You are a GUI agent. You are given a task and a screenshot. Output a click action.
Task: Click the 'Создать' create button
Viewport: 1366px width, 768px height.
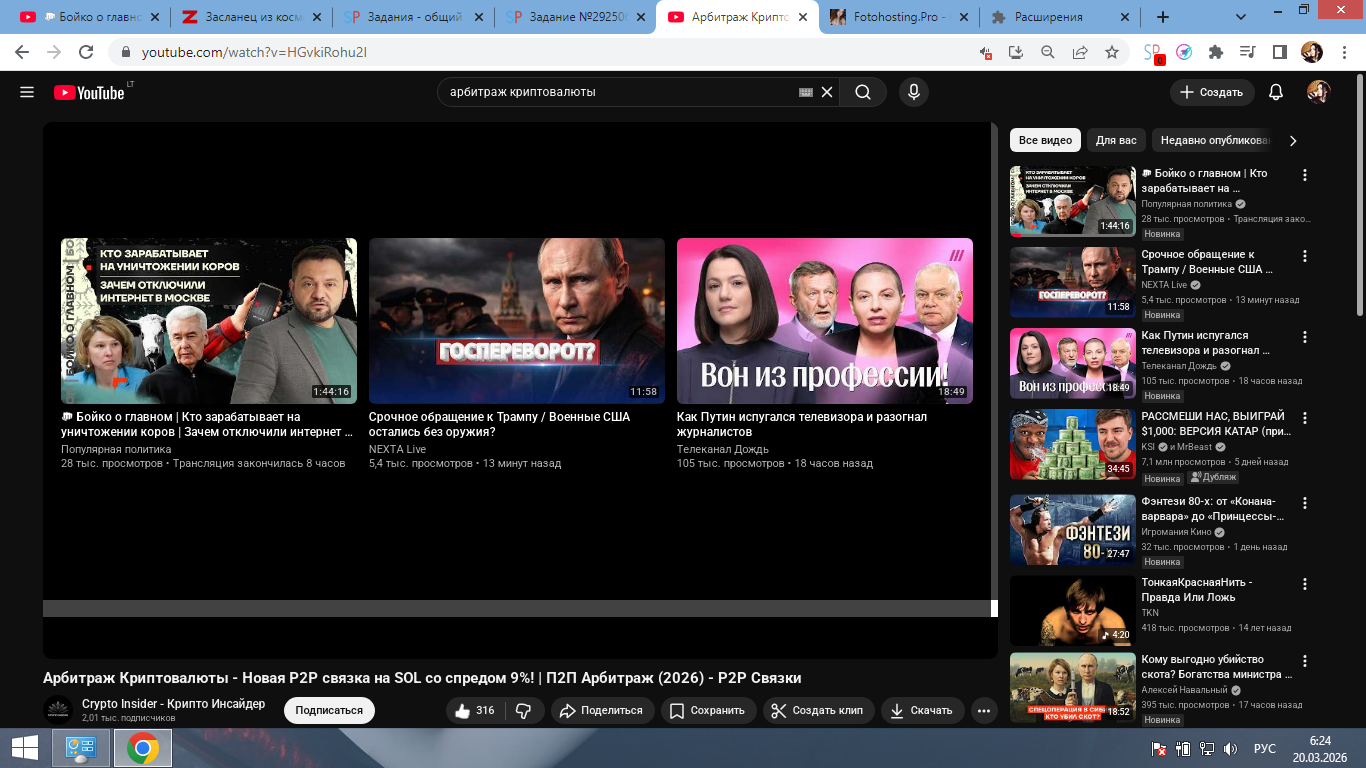pos(1211,92)
